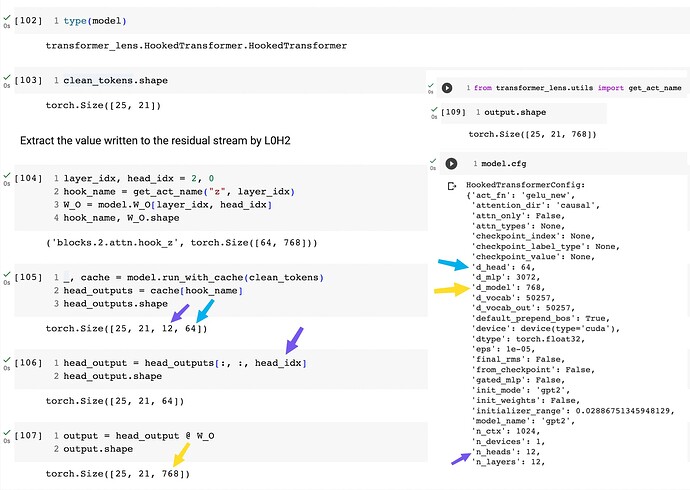Click the HookedTransformerConfig output header
This screenshot has width=690, height=490.
coord(525,185)
